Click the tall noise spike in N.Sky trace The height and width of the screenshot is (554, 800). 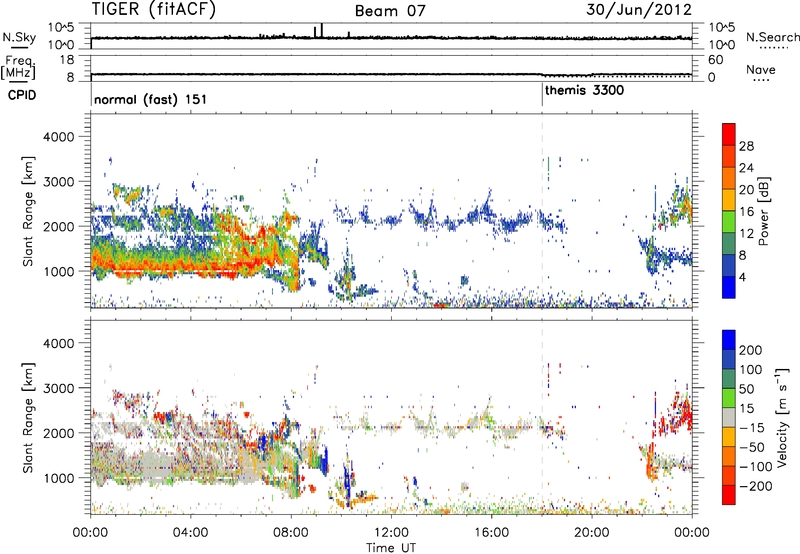(x=321, y=30)
